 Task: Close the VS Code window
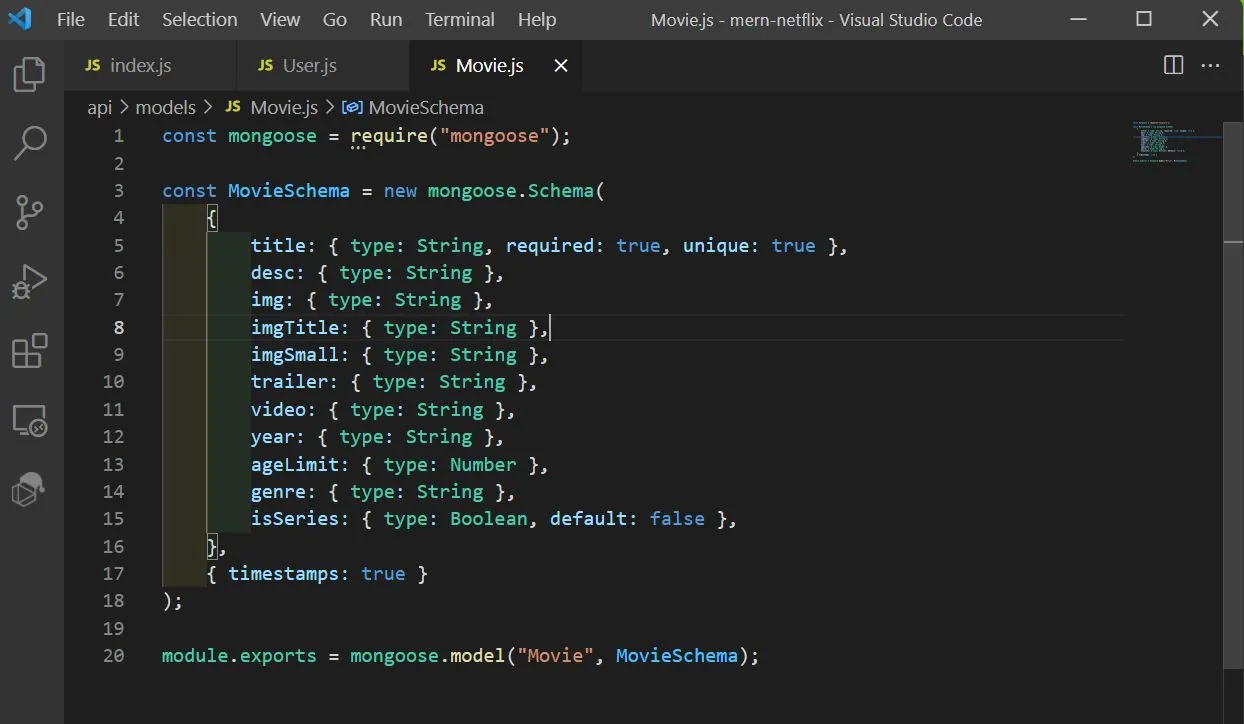pos(1212,19)
